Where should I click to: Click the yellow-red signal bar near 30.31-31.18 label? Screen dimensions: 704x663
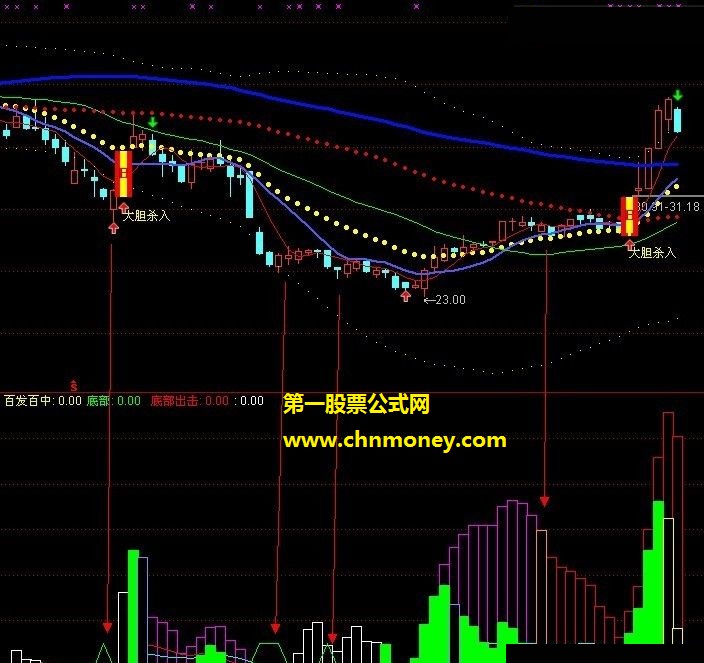(x=629, y=216)
